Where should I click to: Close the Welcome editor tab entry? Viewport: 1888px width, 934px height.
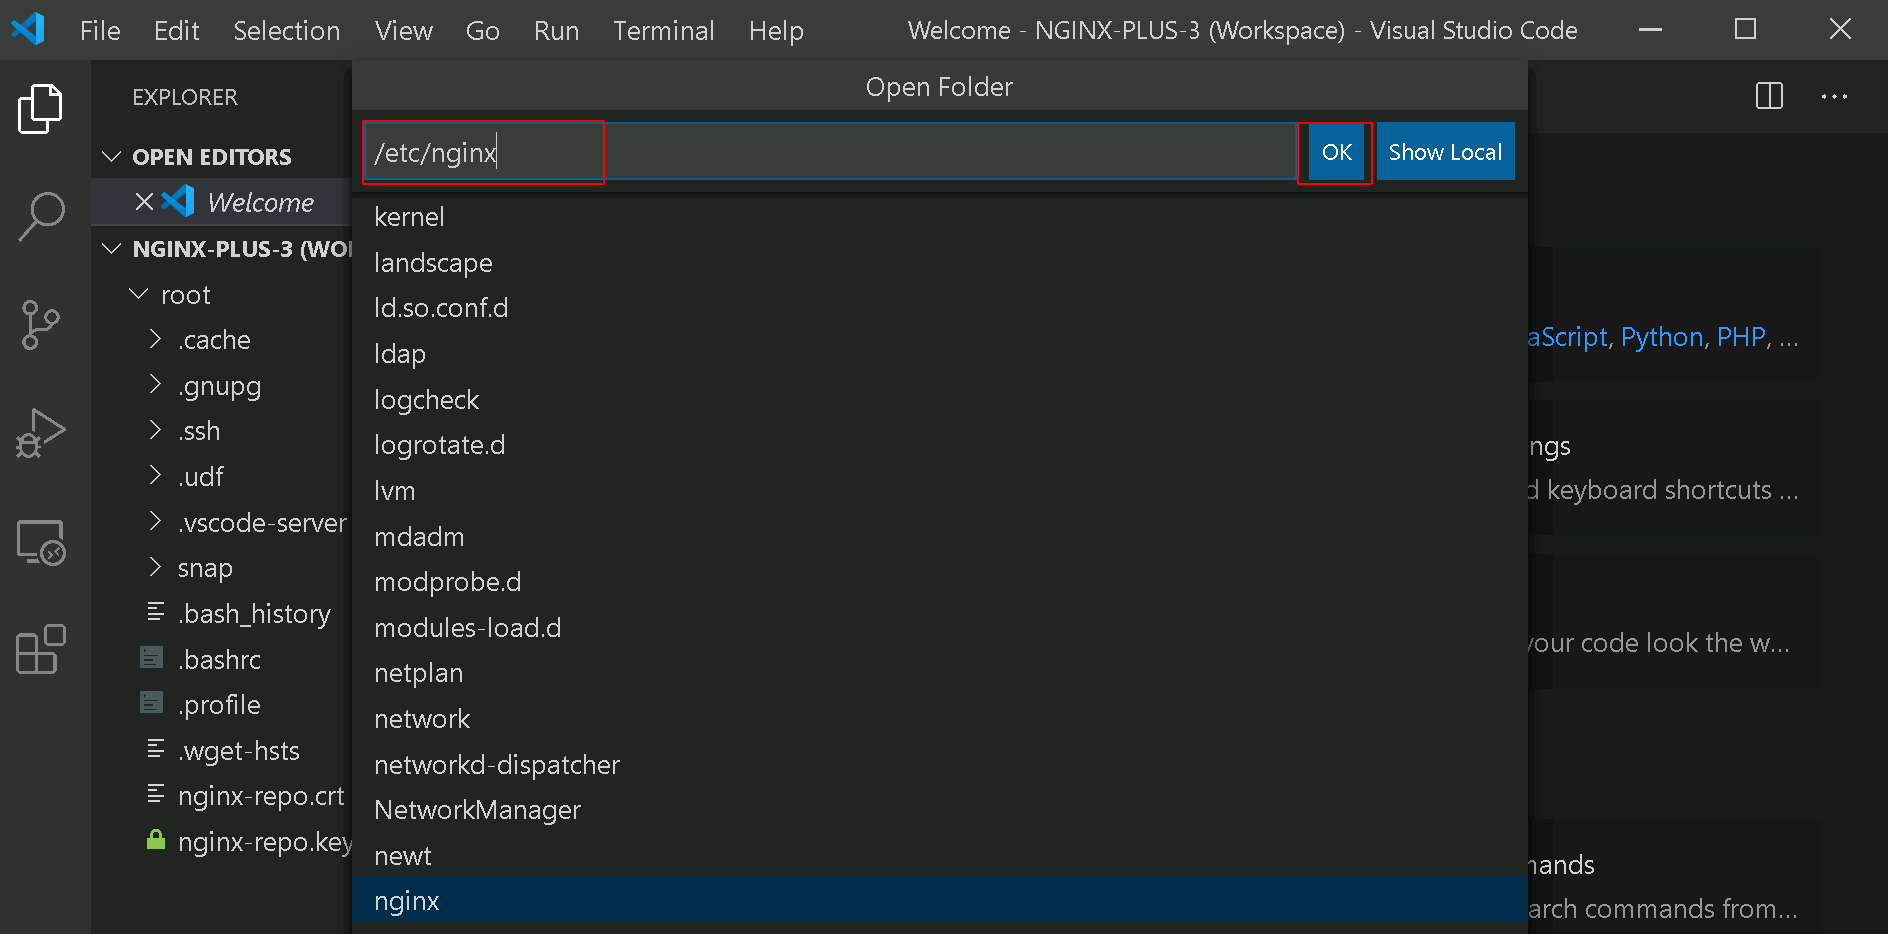click(144, 202)
